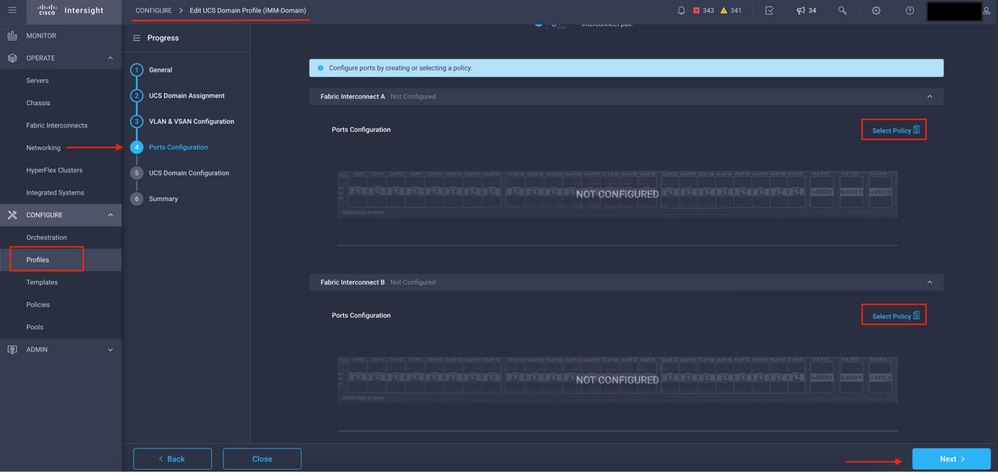Click the CONFIGURE breadcrumb link
The width and height of the screenshot is (998, 473).
(153, 11)
